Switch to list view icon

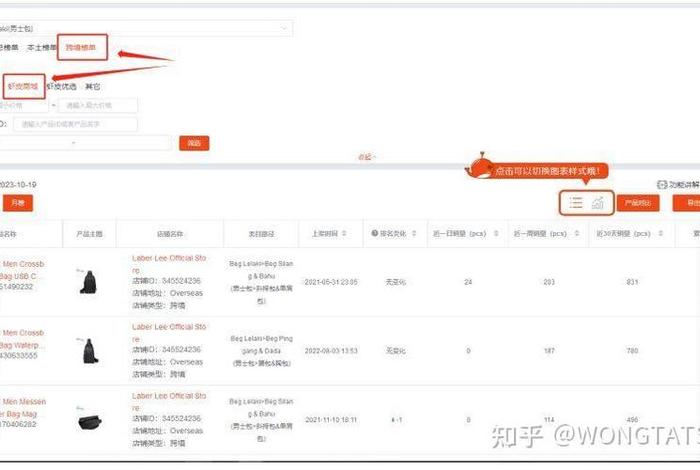pyautogui.click(x=576, y=203)
